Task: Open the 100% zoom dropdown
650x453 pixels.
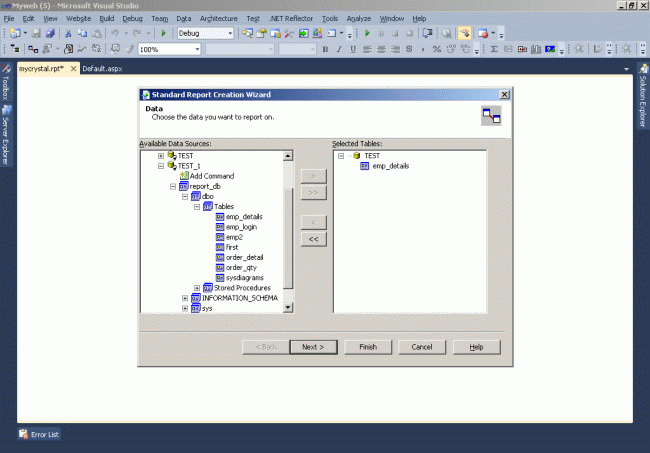Action: (x=197, y=49)
